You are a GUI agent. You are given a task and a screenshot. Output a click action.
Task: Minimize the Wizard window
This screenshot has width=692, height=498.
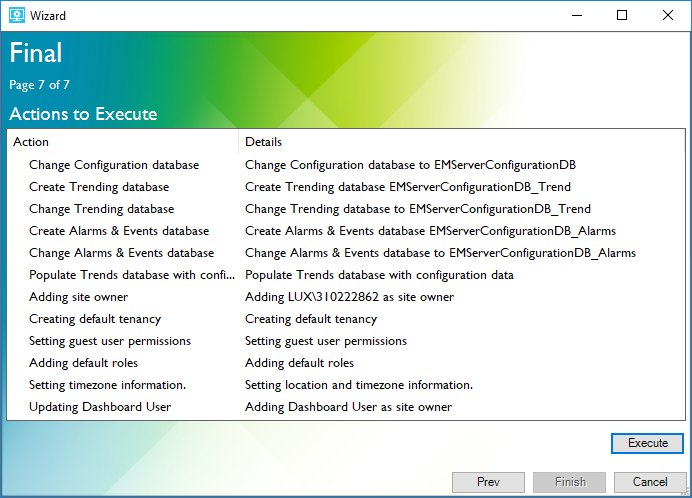click(576, 15)
